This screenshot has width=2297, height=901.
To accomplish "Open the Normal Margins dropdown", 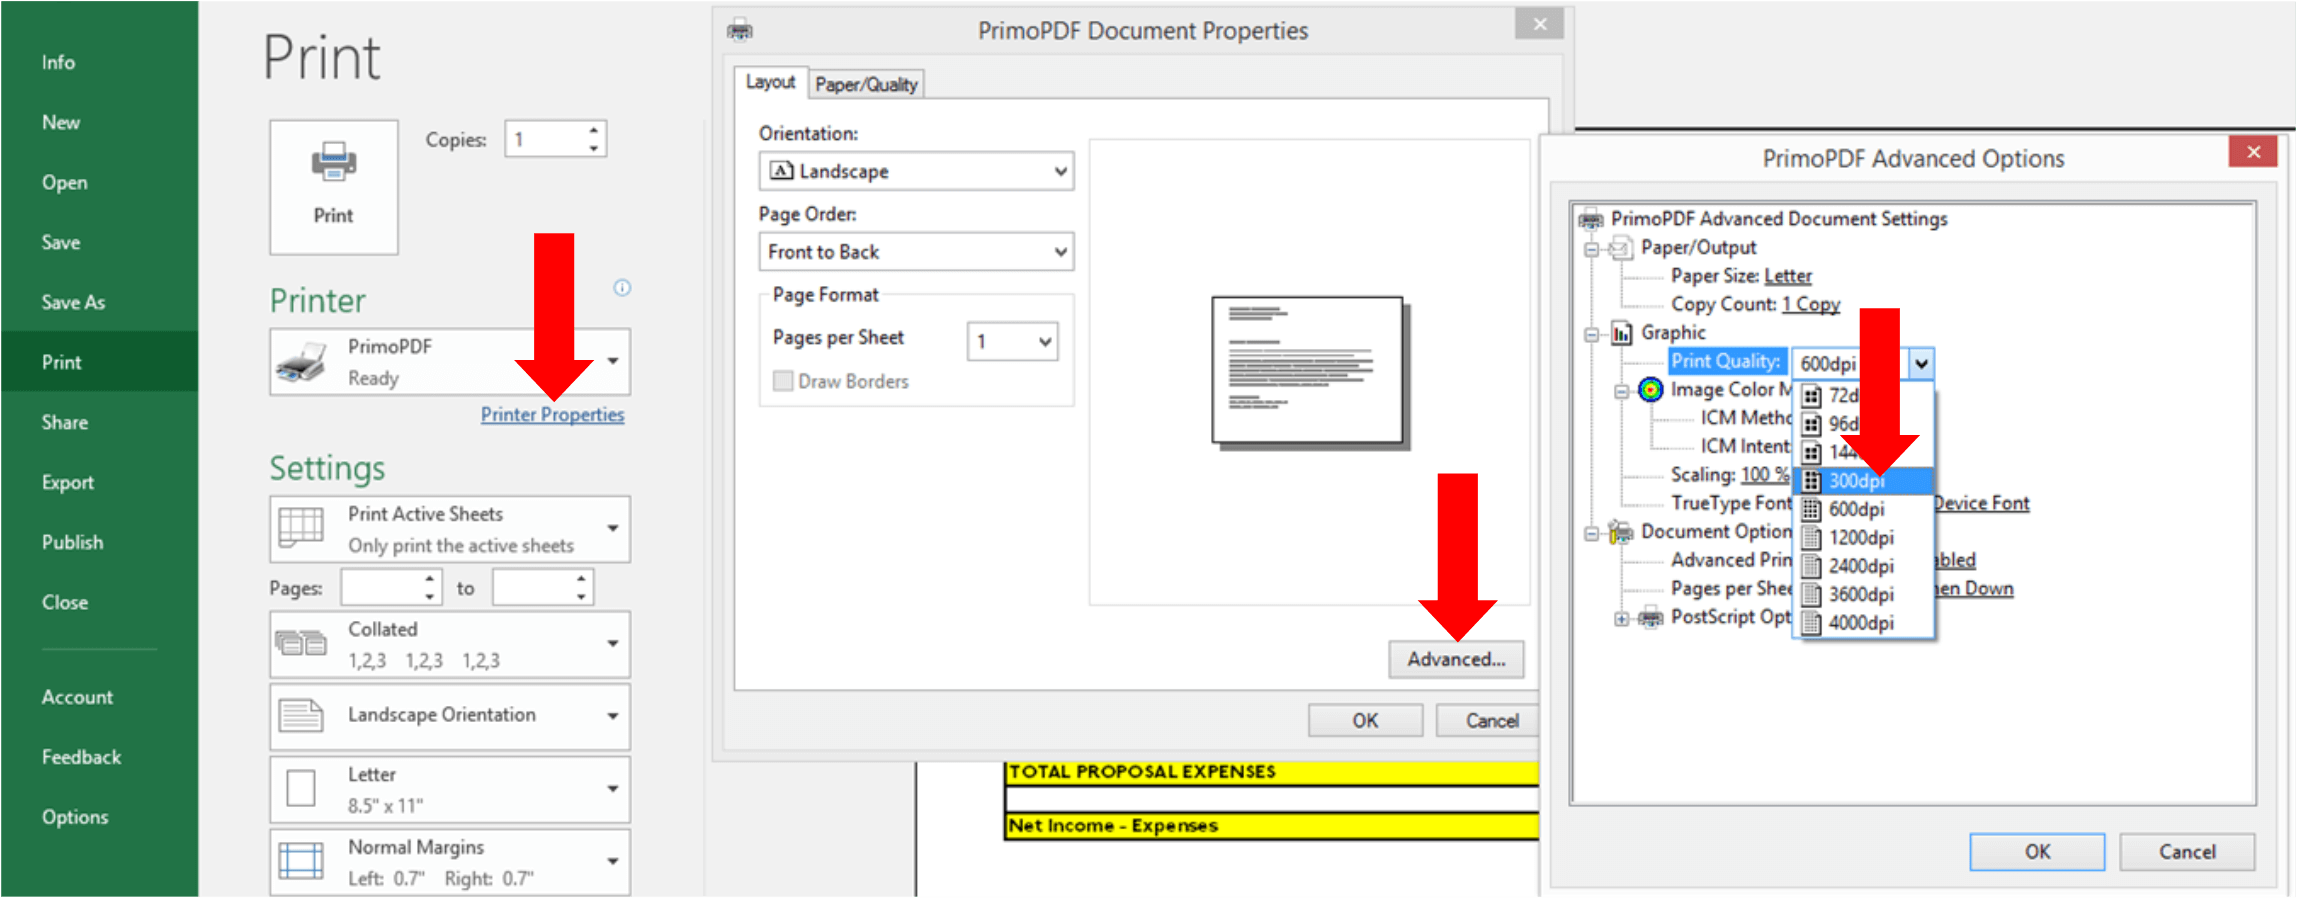I will pyautogui.click(x=450, y=862).
